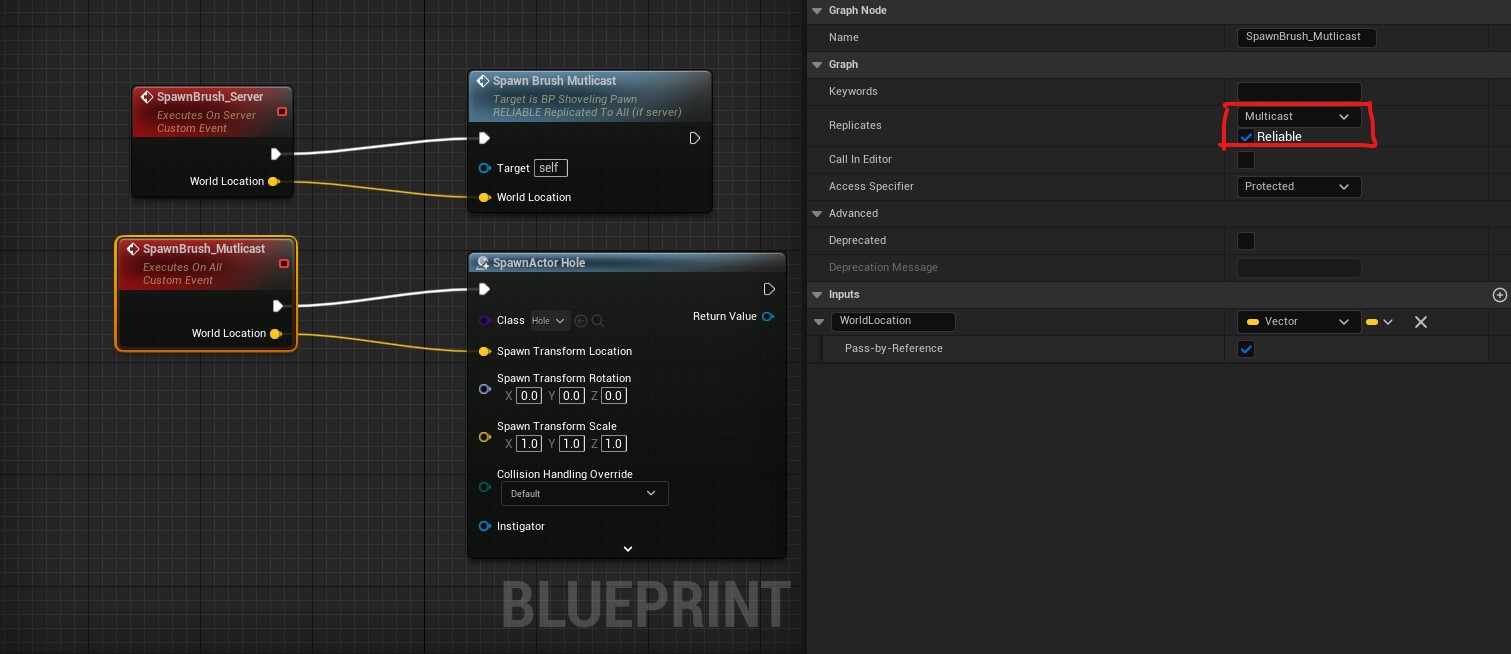This screenshot has height=654, width=1511.
Task: Expand the SpawnActor Hole node's advanced pins chevron
Action: [x=628, y=549]
